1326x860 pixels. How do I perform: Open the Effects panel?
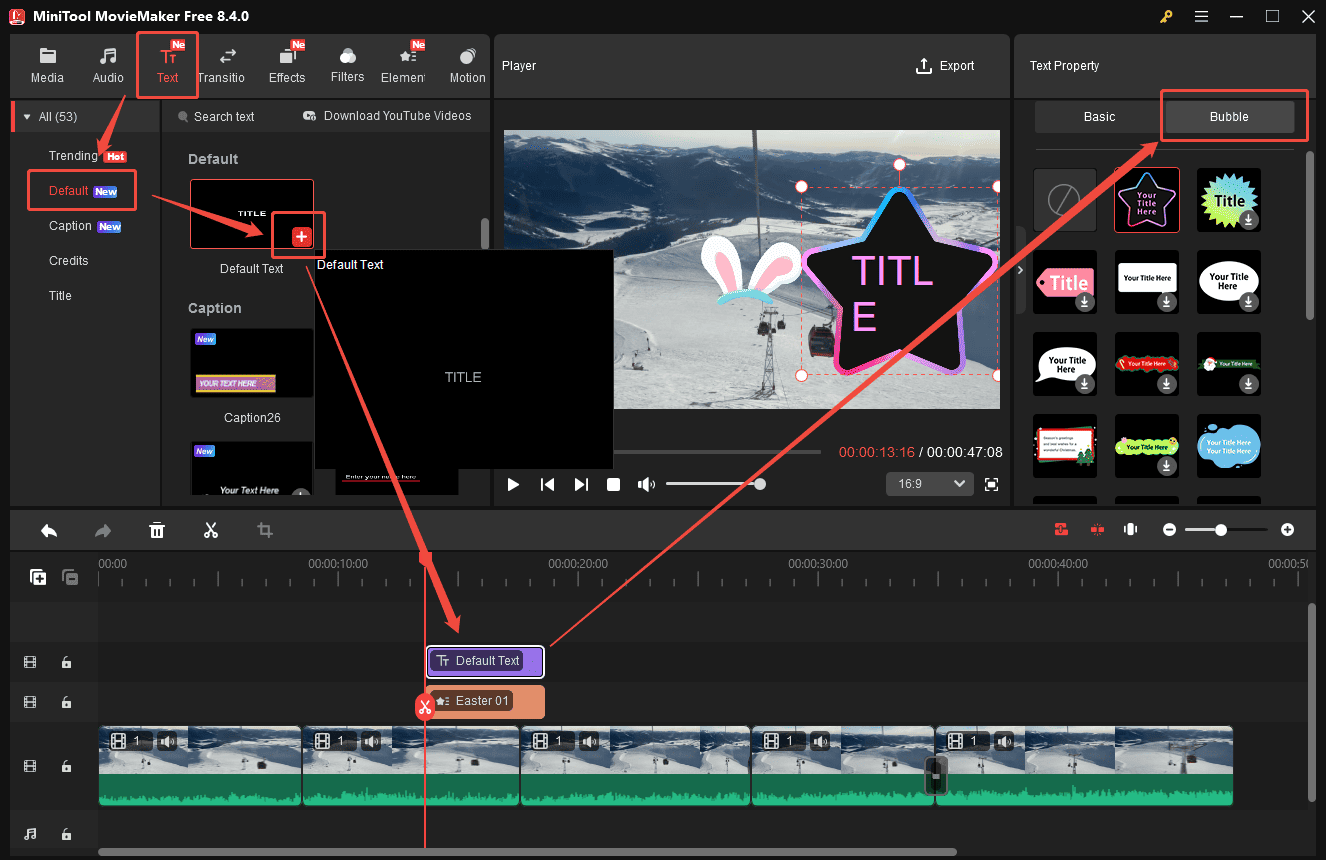[287, 64]
